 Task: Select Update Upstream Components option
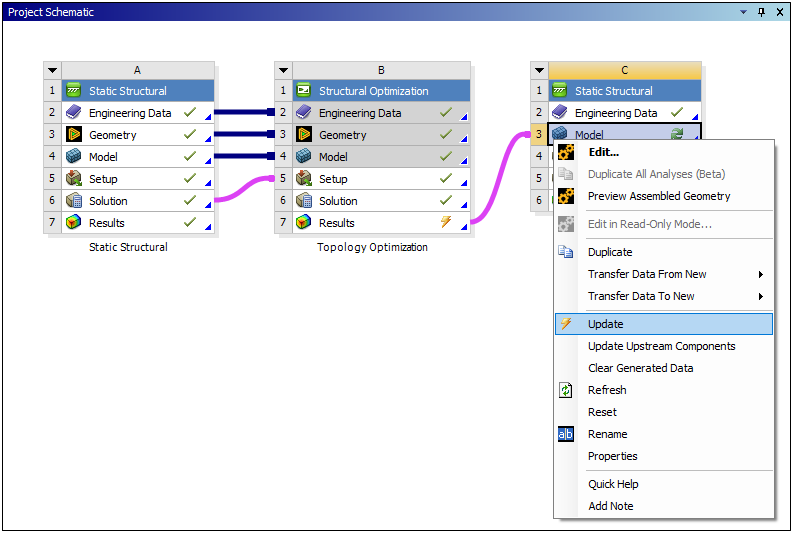[x=661, y=346]
